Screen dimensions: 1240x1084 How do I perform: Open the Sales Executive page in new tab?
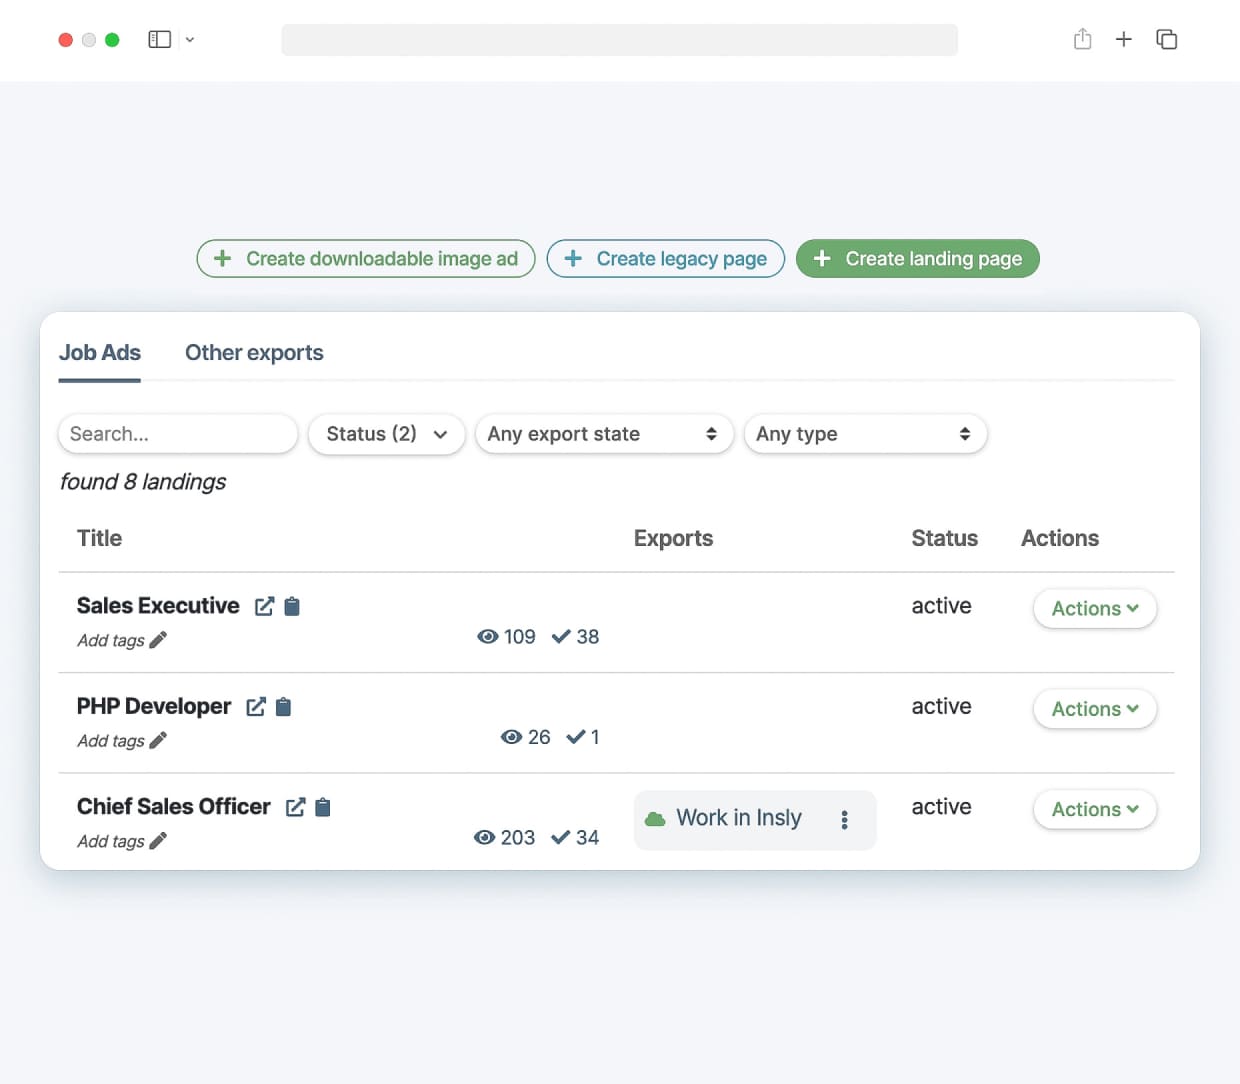[x=263, y=605]
